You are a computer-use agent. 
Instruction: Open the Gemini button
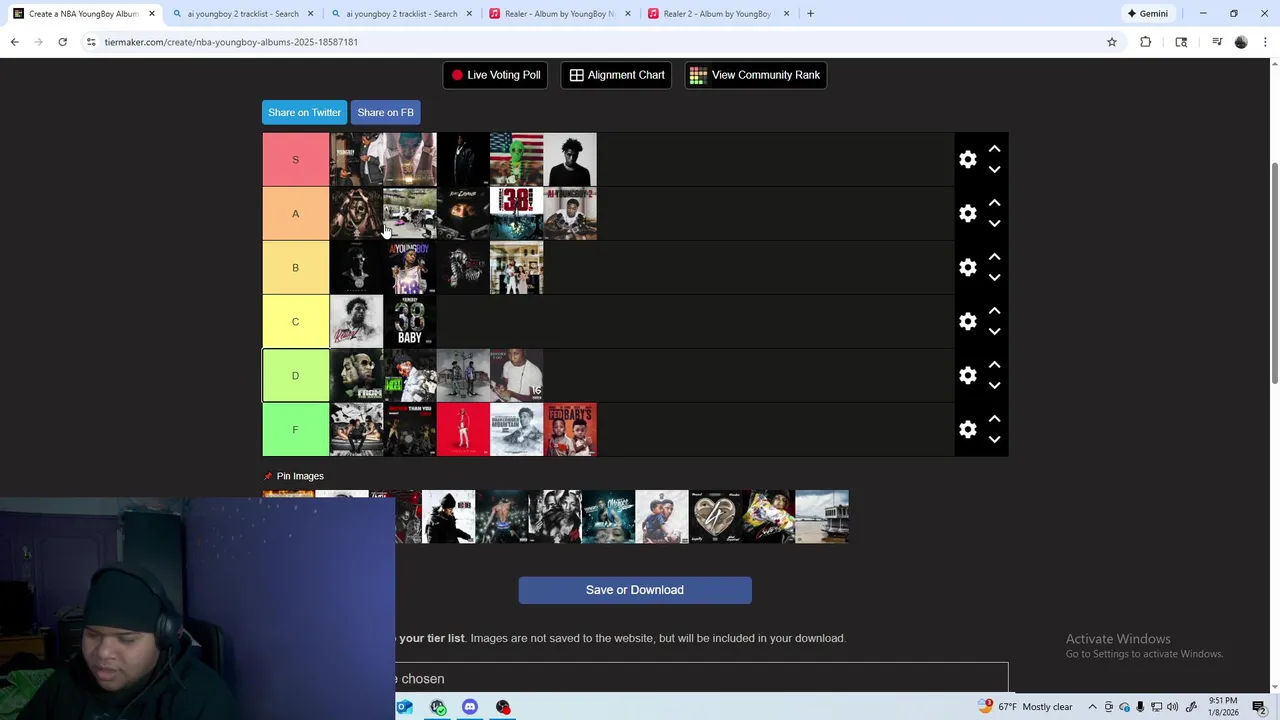(x=1147, y=14)
